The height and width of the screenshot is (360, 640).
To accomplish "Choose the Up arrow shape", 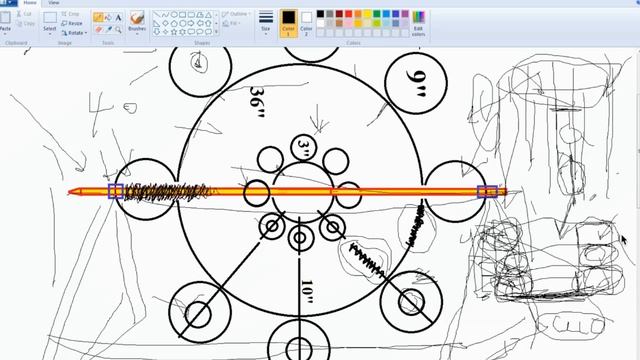I will (208, 23).
